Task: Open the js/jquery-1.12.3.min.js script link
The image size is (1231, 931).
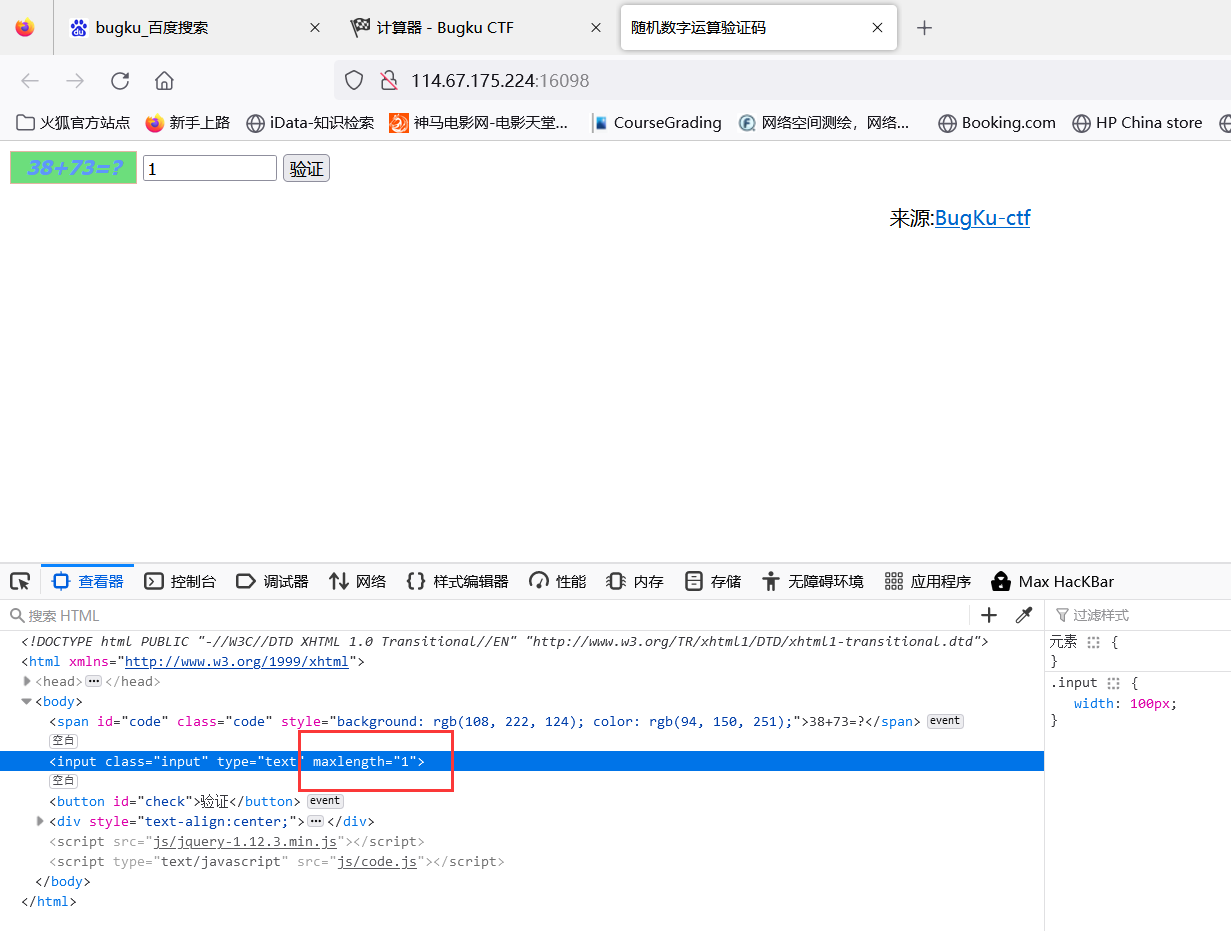Action: pyautogui.click(x=245, y=841)
